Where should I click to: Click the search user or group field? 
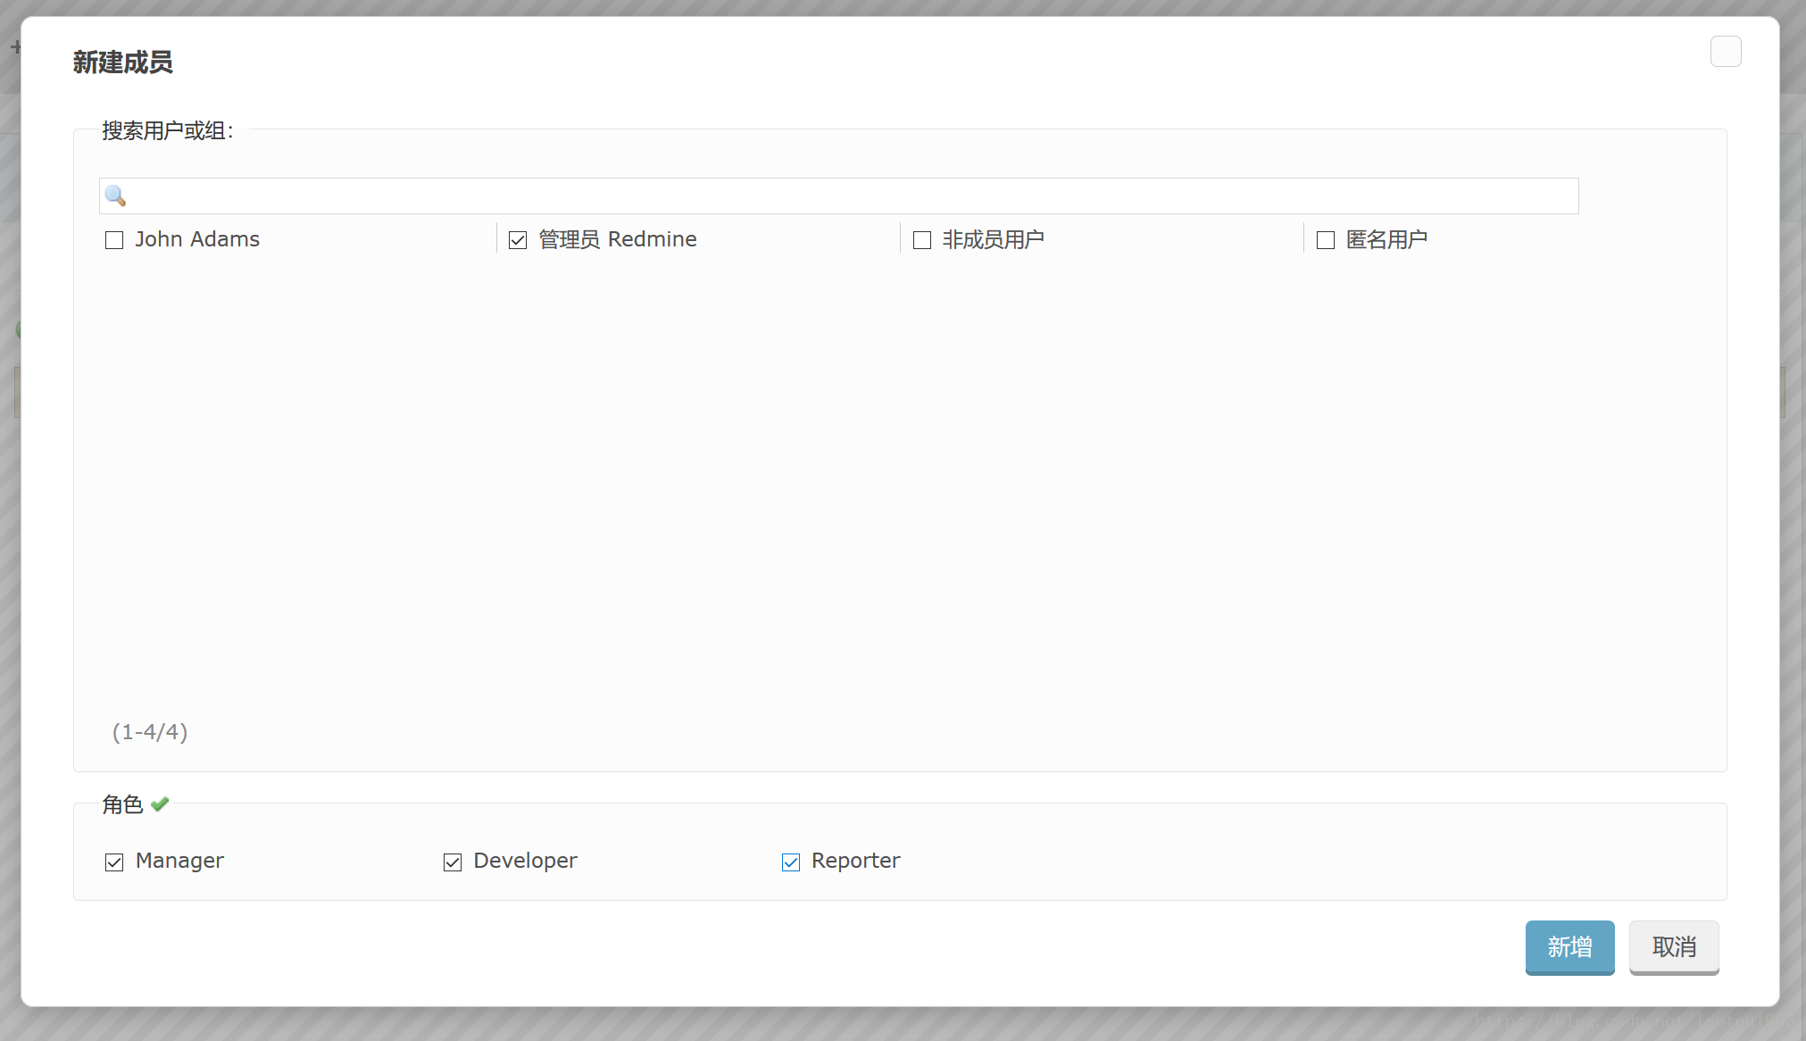tap(838, 196)
